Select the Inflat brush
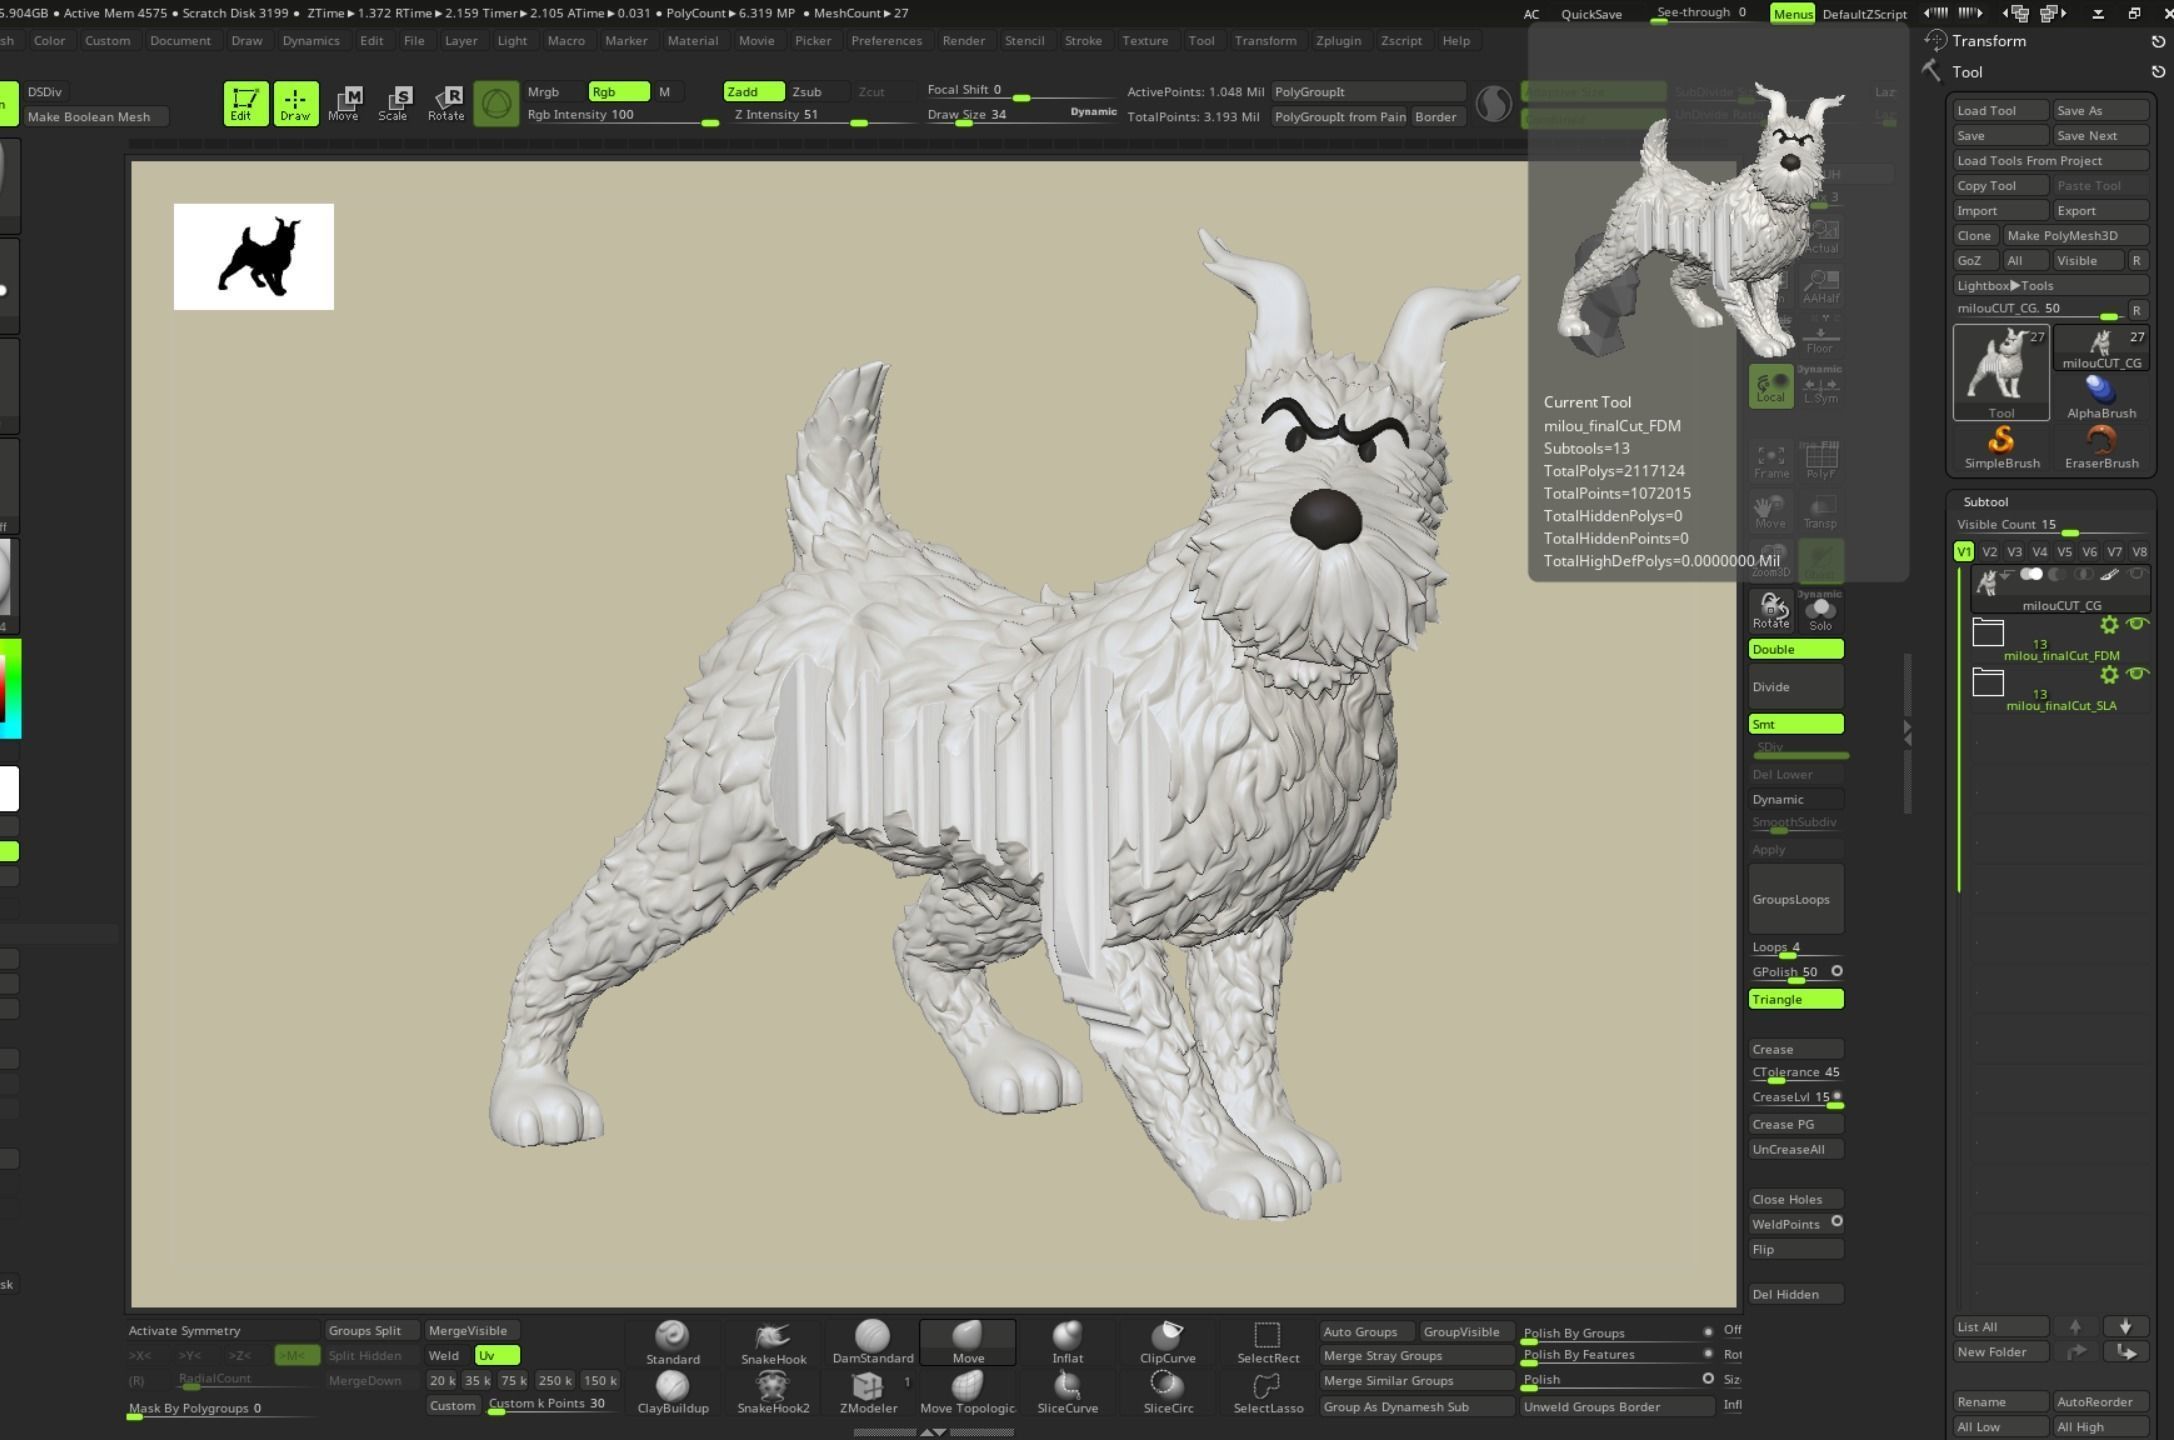Image resolution: width=2174 pixels, height=1440 pixels. [1067, 1342]
